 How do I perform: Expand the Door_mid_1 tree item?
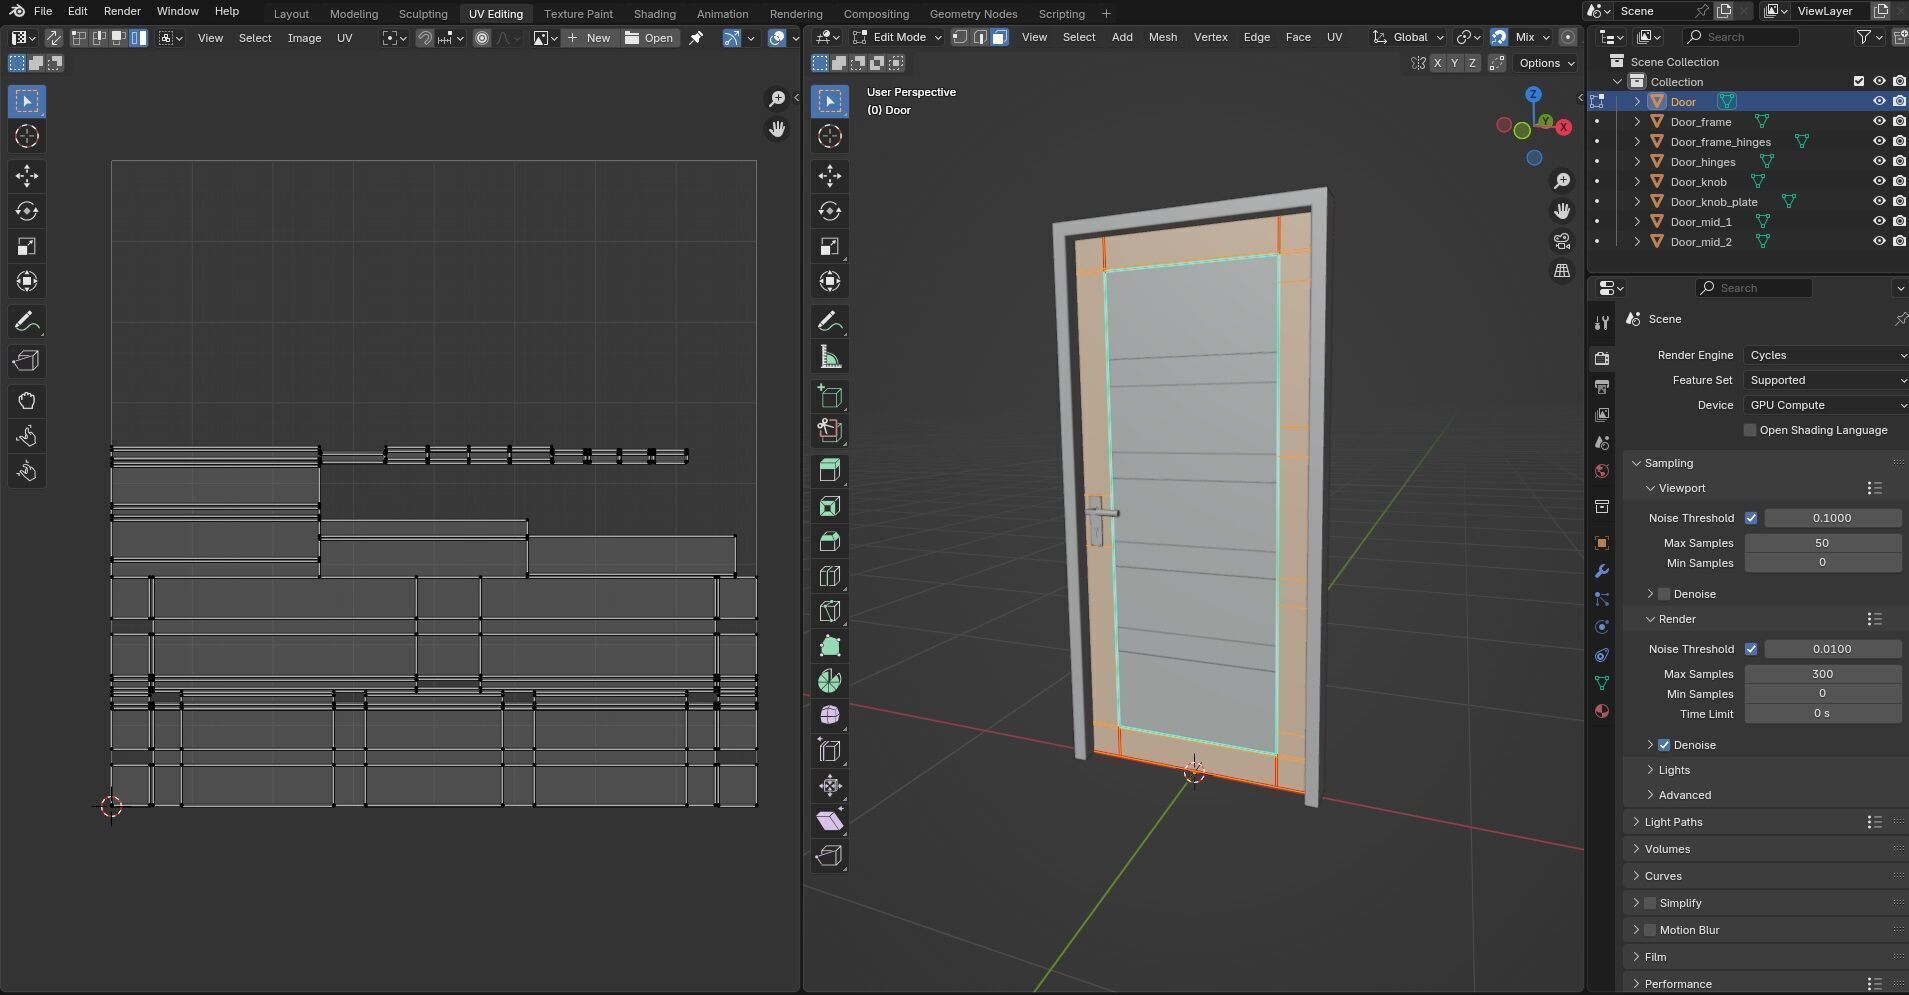click(x=1637, y=222)
